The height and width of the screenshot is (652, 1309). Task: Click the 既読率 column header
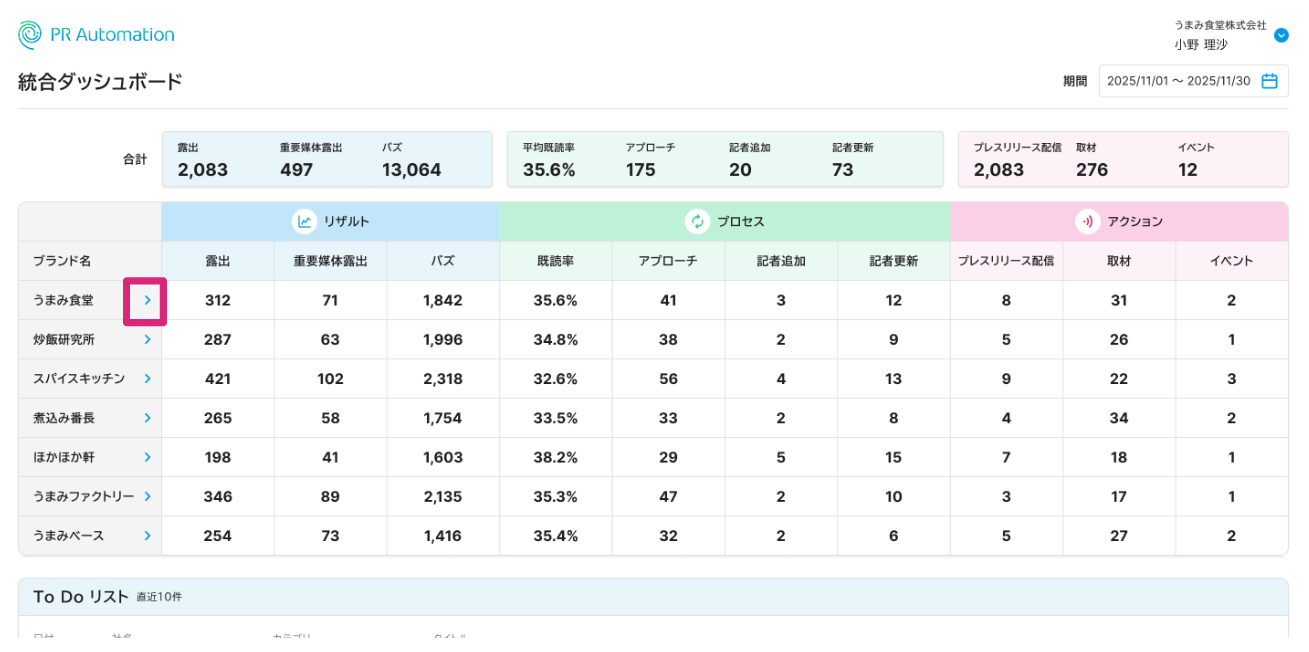pos(555,261)
